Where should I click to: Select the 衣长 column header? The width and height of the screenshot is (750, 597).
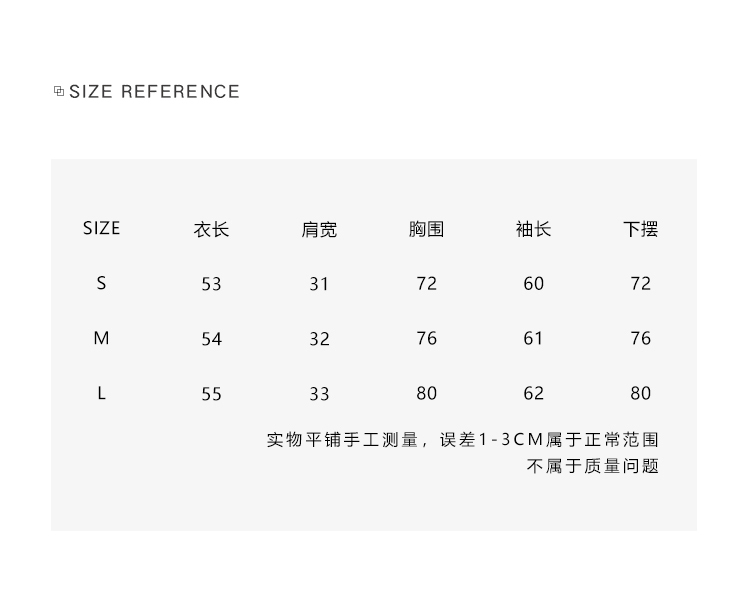tap(211, 229)
